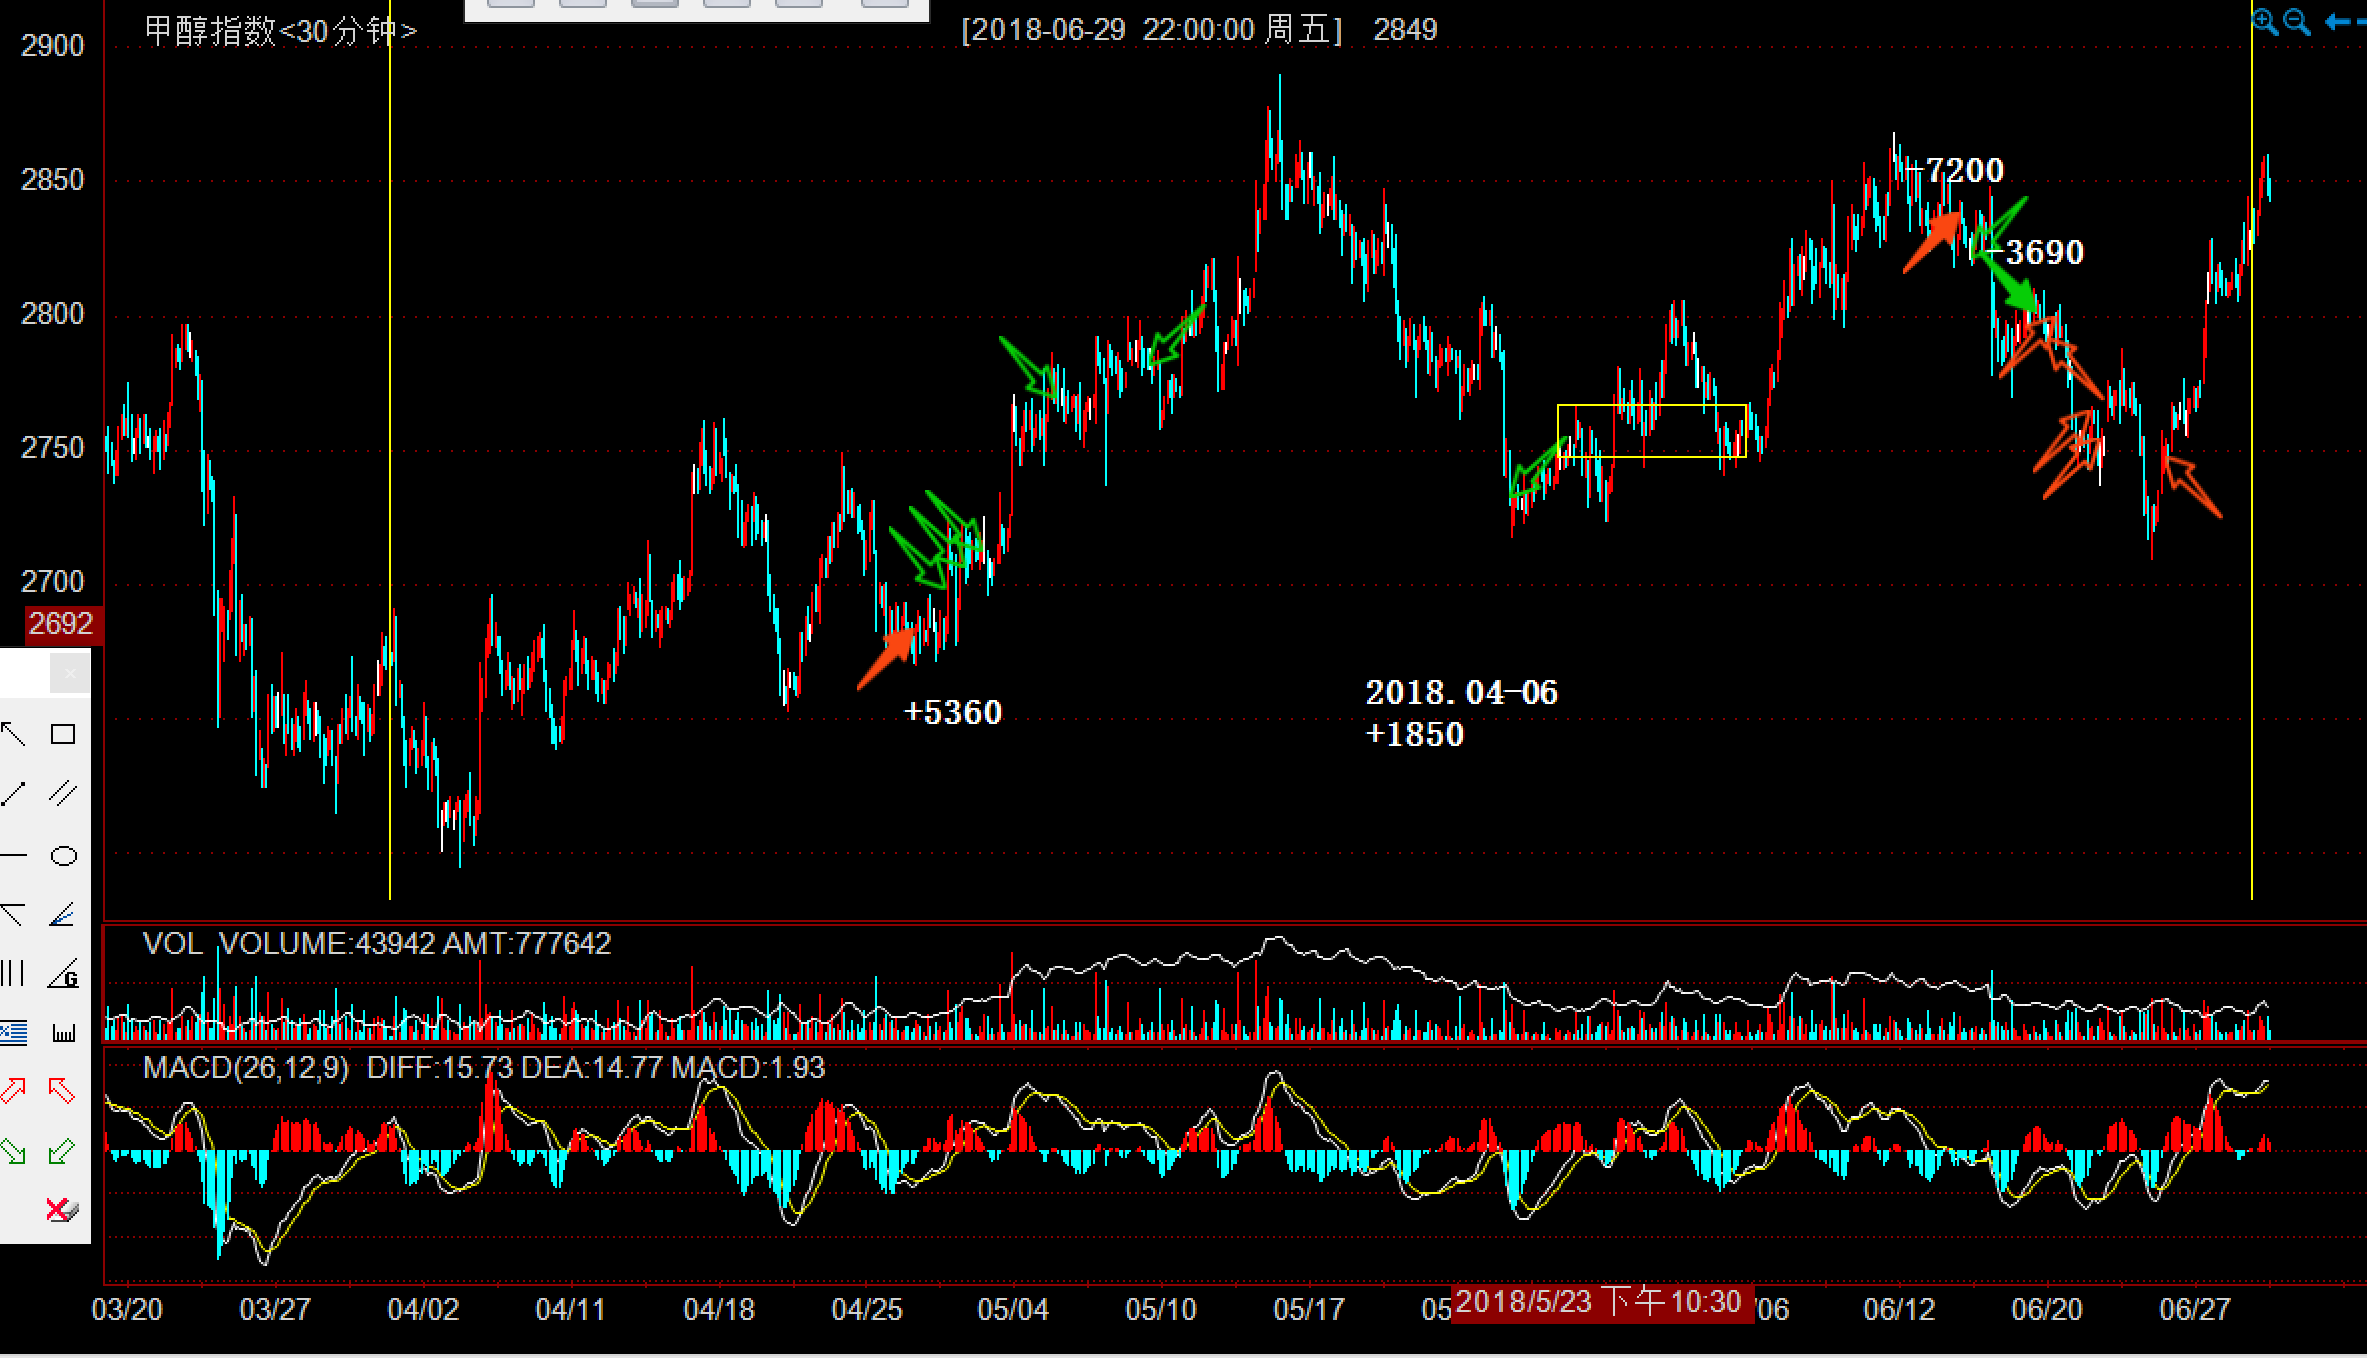Select the arrow line drawing tool
This screenshot has height=1358, width=2367.
pos(13,734)
